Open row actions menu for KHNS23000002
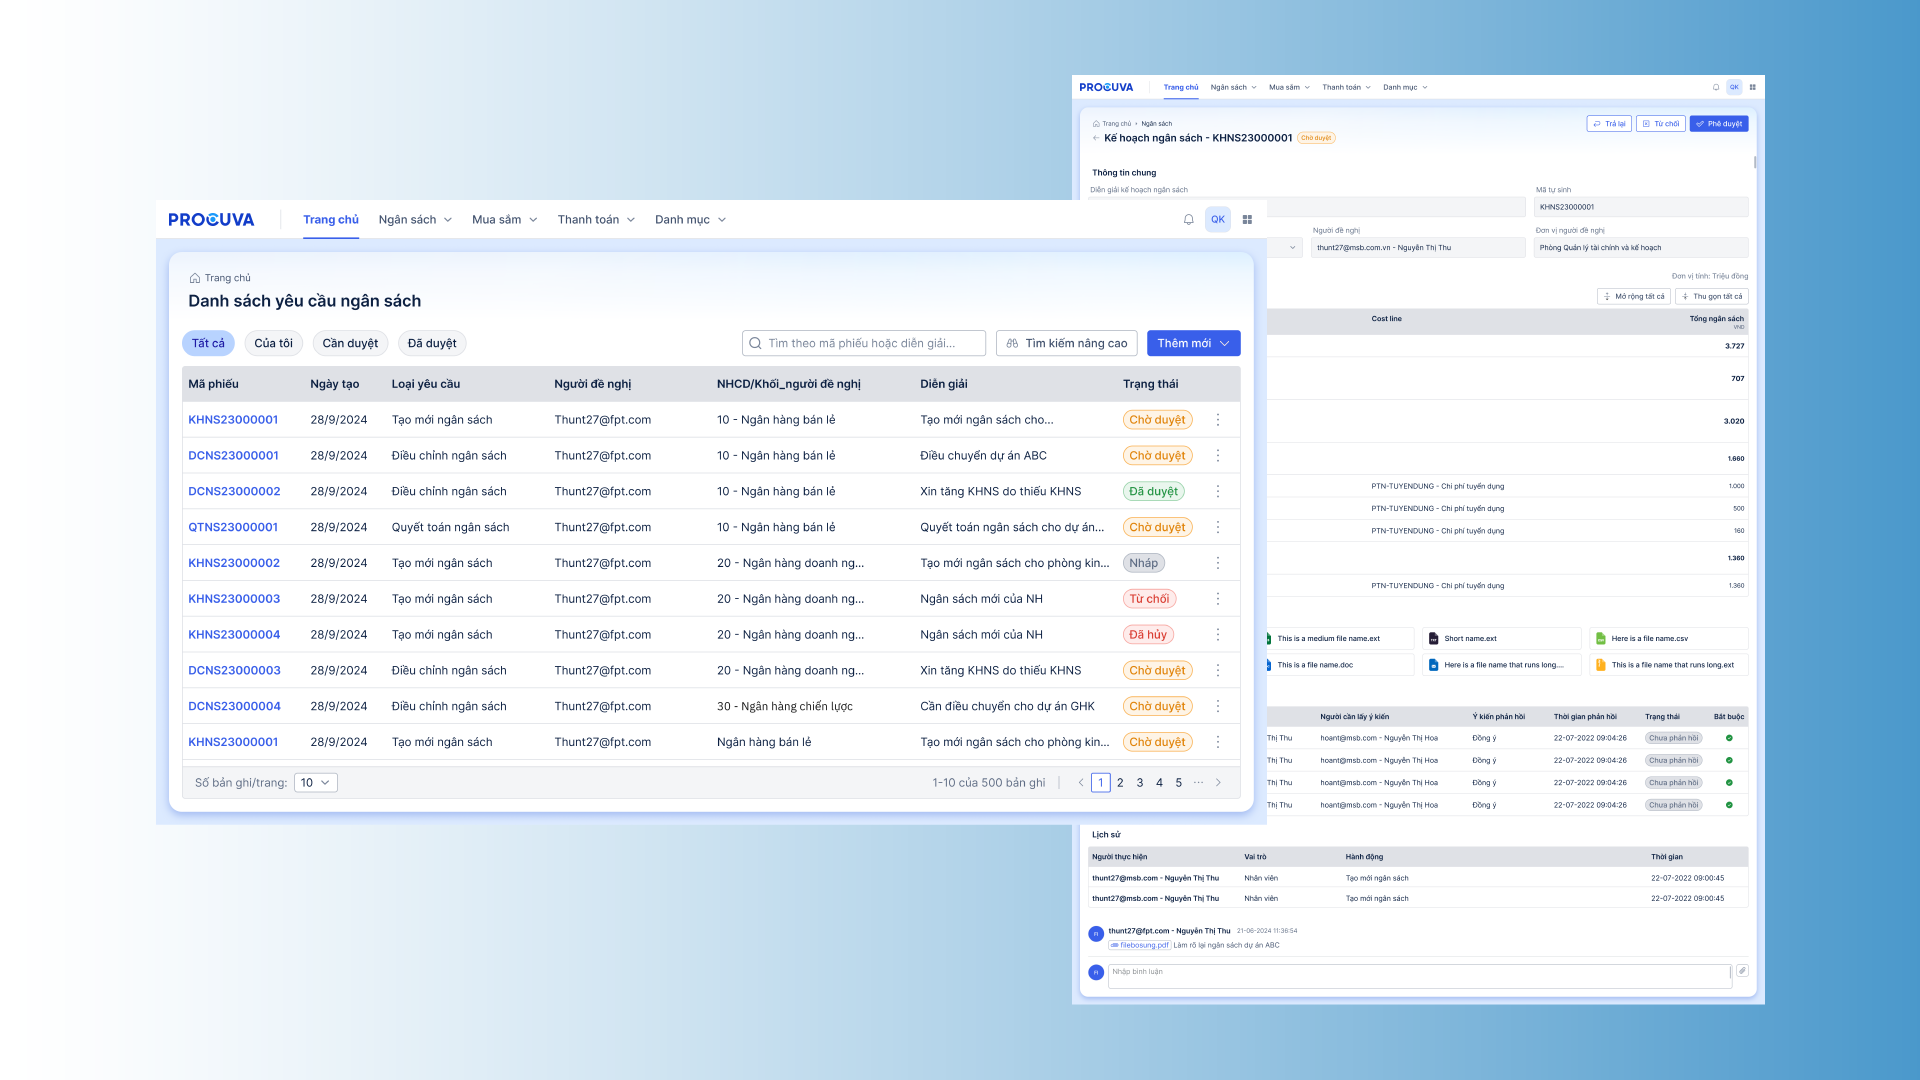The image size is (1920, 1080). [x=1218, y=563]
